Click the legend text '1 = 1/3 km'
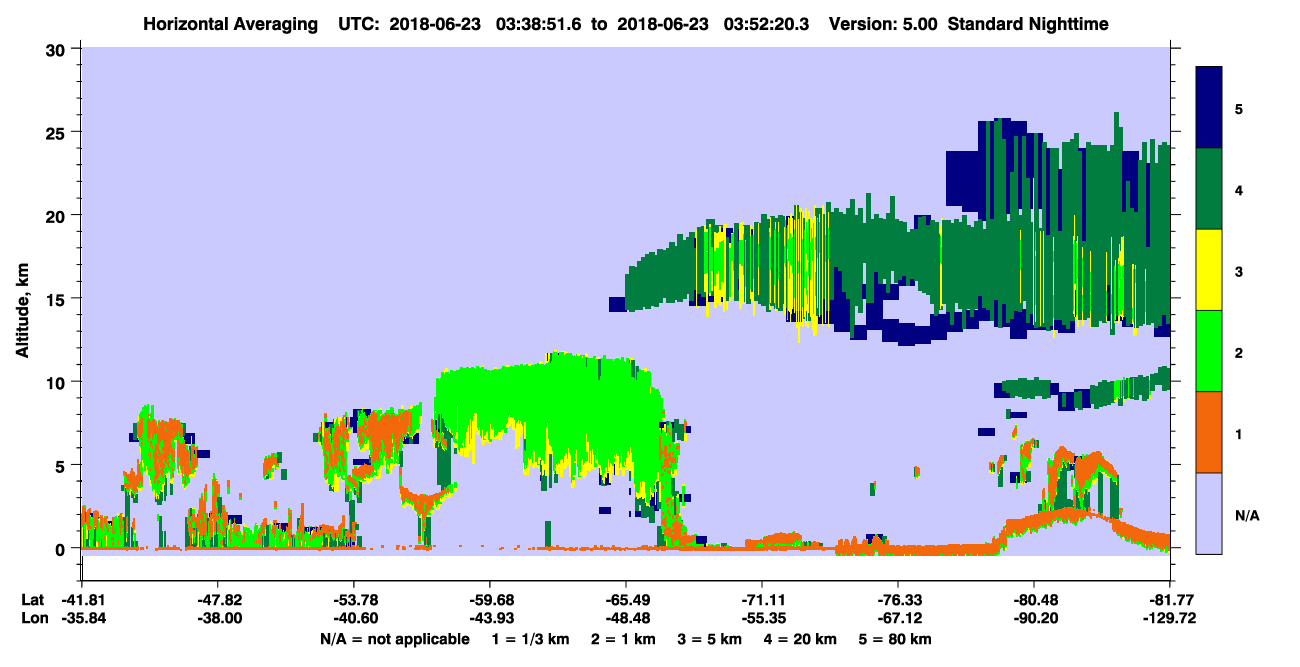The image size is (1300, 667). (530, 639)
